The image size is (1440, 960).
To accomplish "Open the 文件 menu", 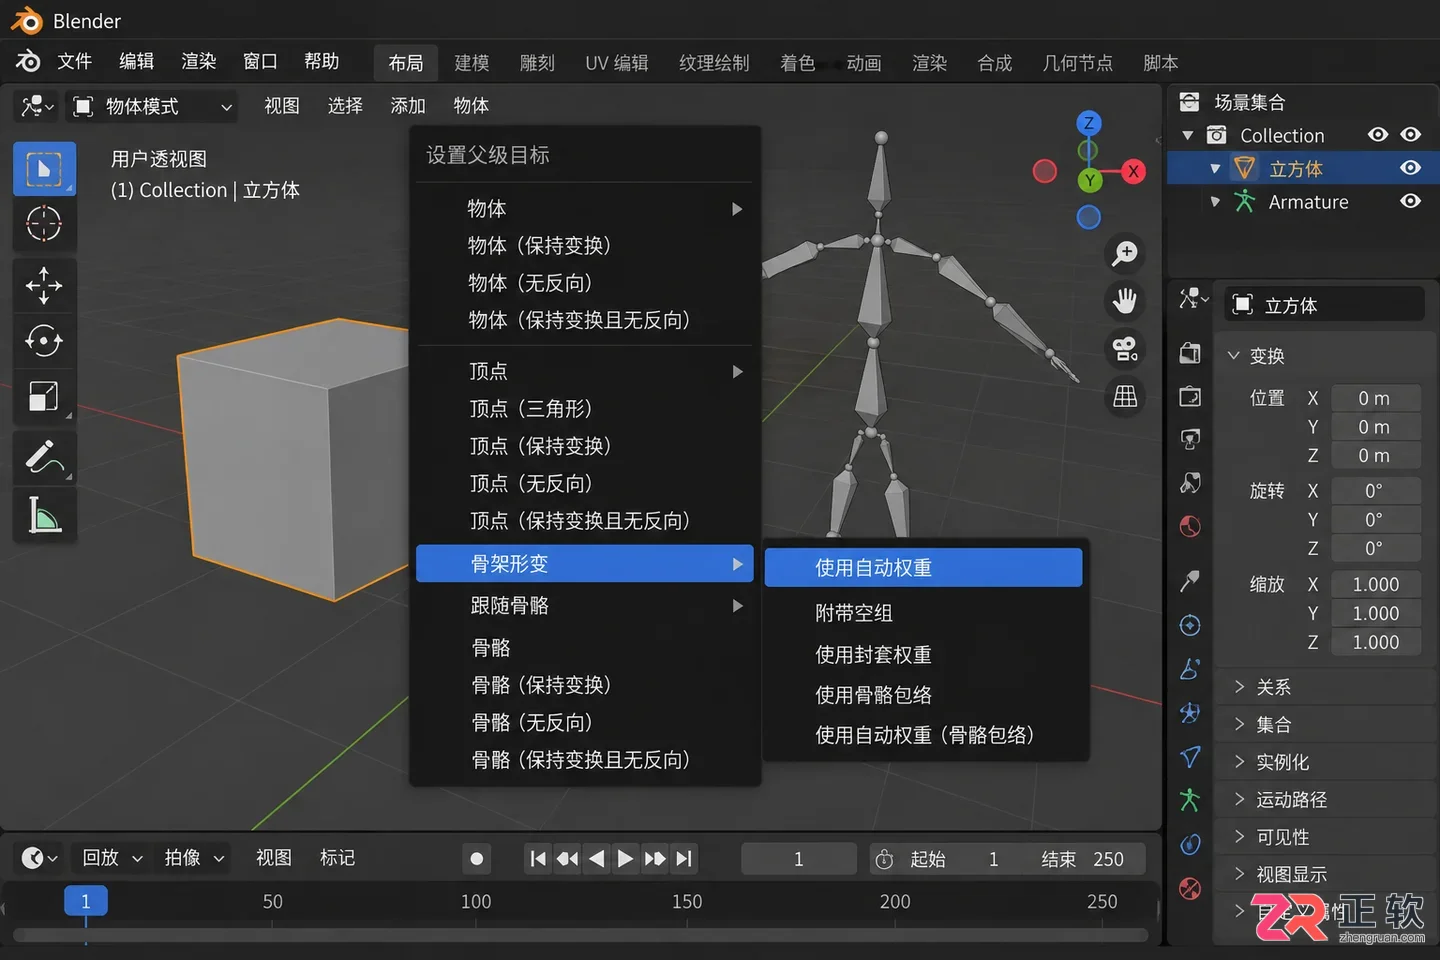I will (x=74, y=61).
